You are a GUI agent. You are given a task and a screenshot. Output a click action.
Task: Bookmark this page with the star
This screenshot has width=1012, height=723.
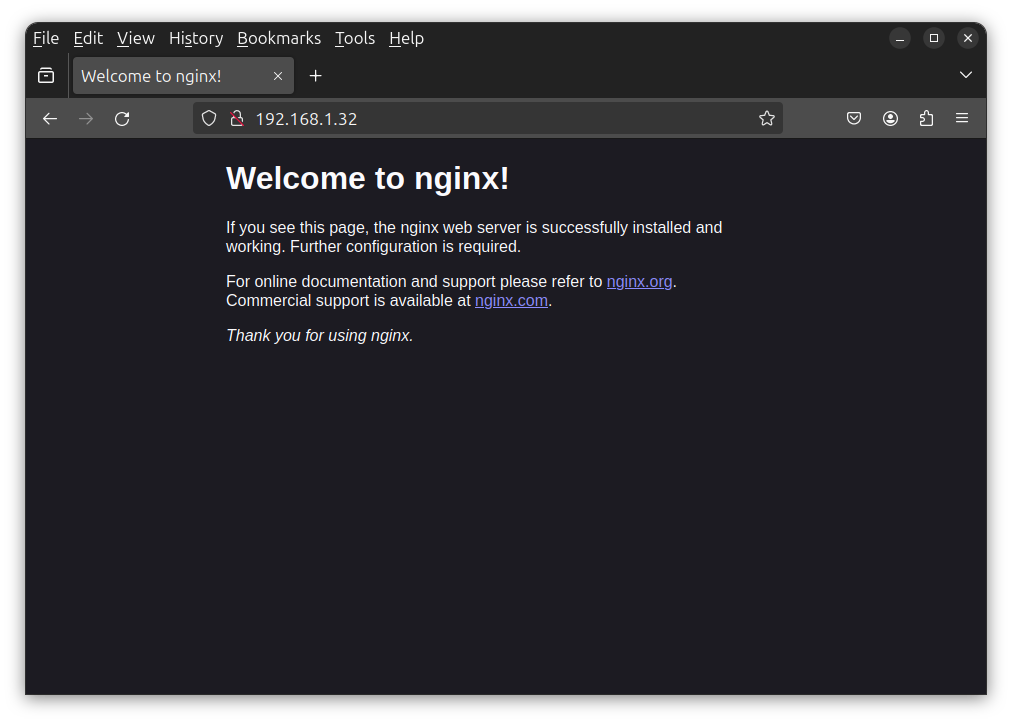(x=766, y=118)
